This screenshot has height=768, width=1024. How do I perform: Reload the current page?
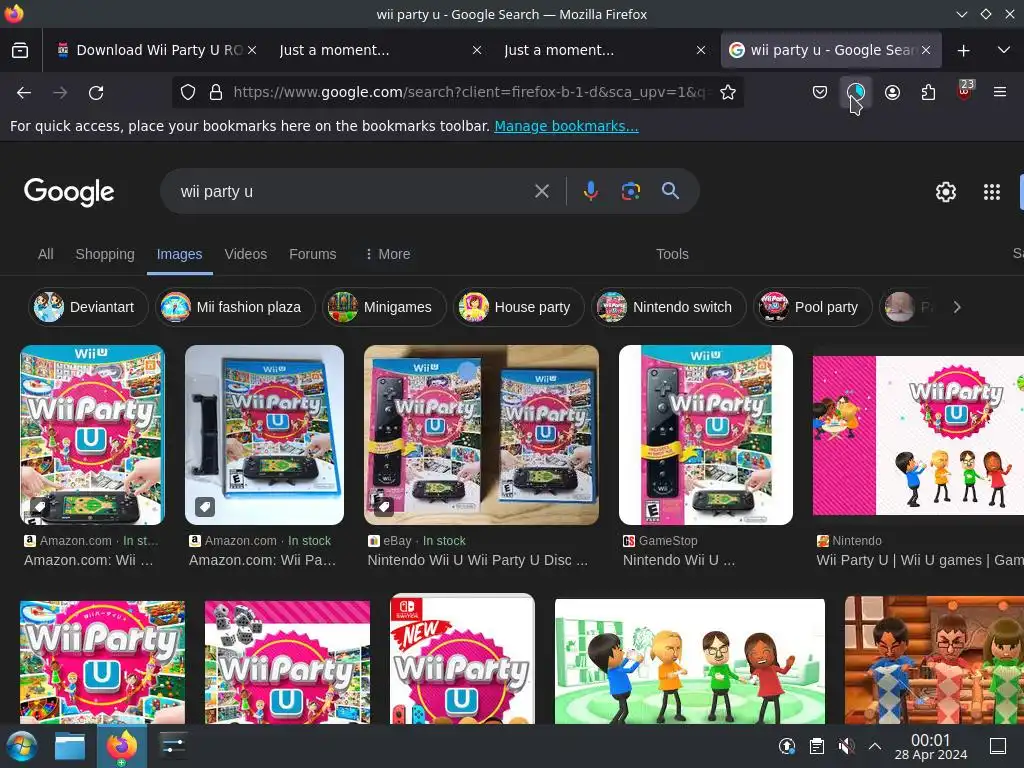pyautogui.click(x=96, y=93)
